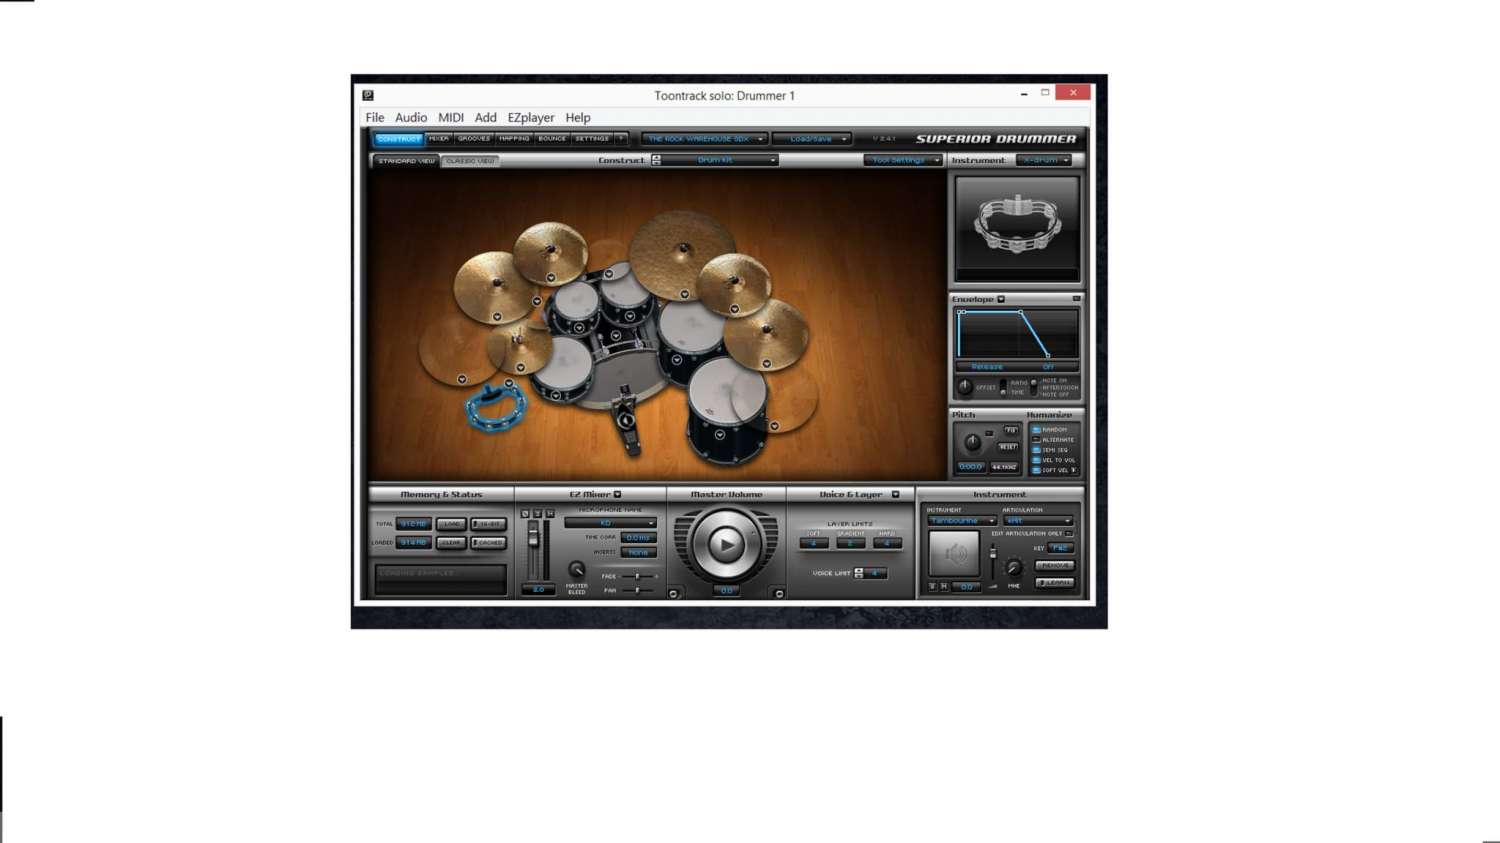
Task: Click the Clear button in Memory & Status
Action: click(452, 543)
